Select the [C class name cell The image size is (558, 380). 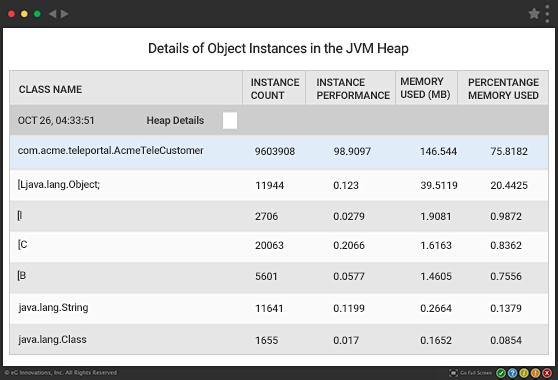pos(22,245)
